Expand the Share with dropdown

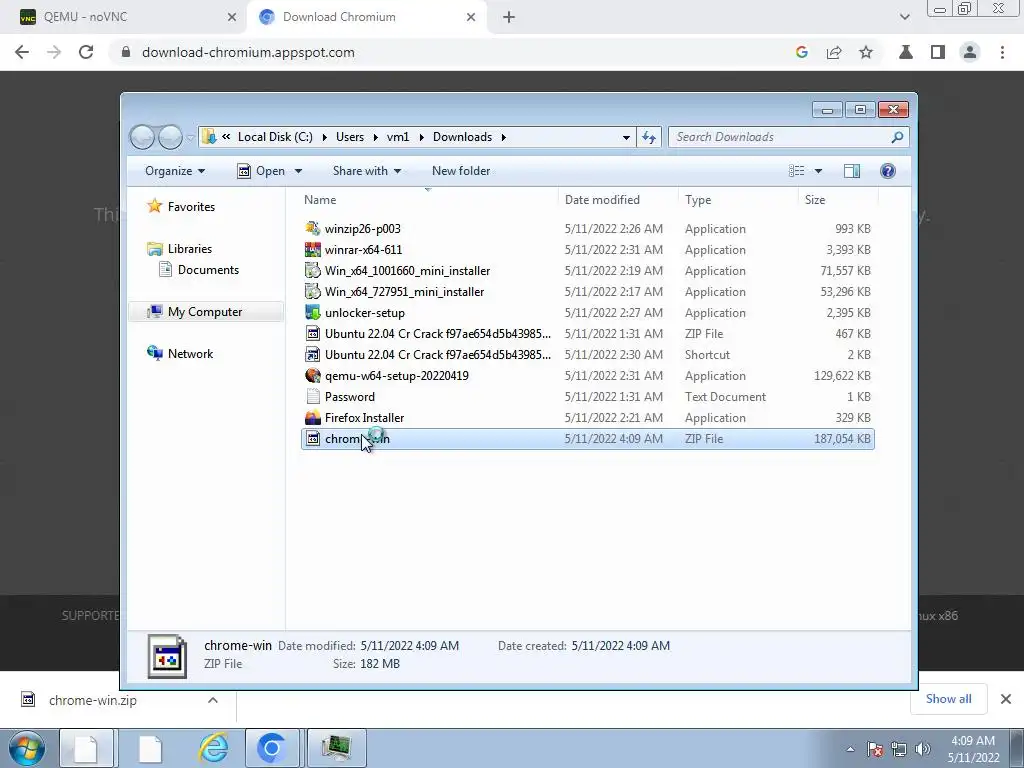(366, 171)
